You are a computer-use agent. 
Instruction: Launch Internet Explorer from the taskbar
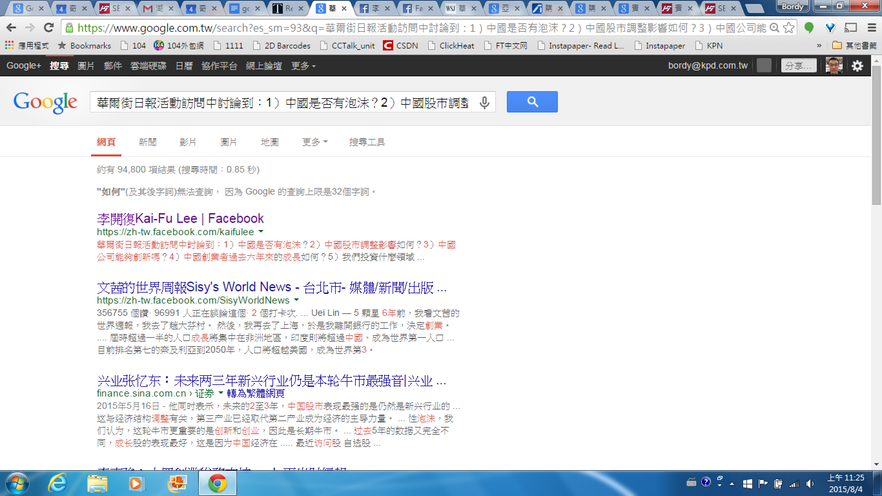[x=57, y=484]
